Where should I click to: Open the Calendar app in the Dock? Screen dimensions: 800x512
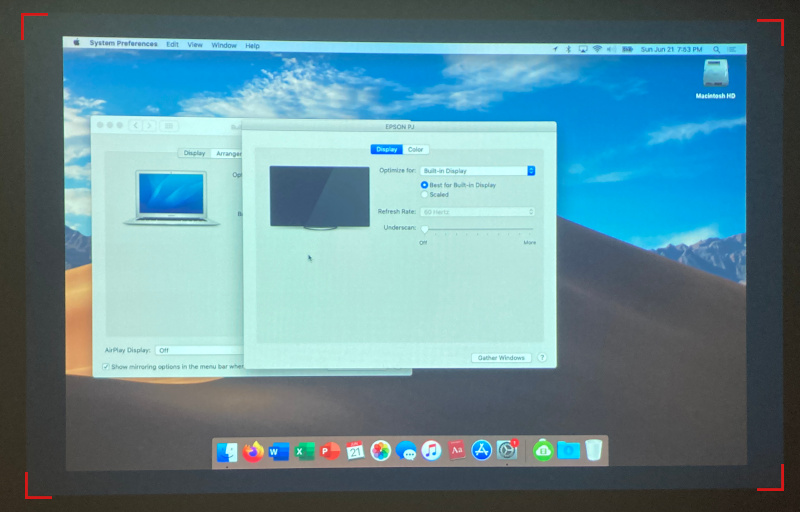(x=355, y=451)
